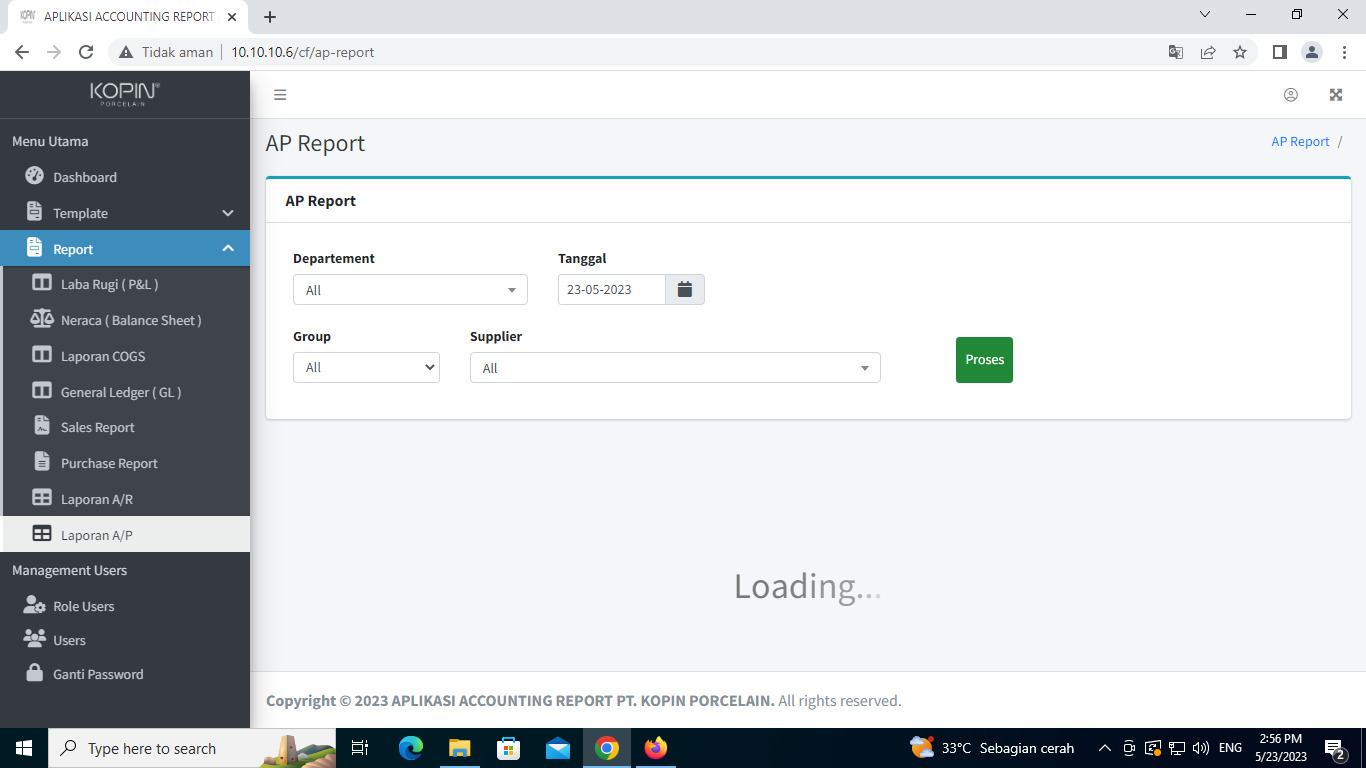Open Dashboard menu item
This screenshot has height=768, width=1366.
(125, 177)
